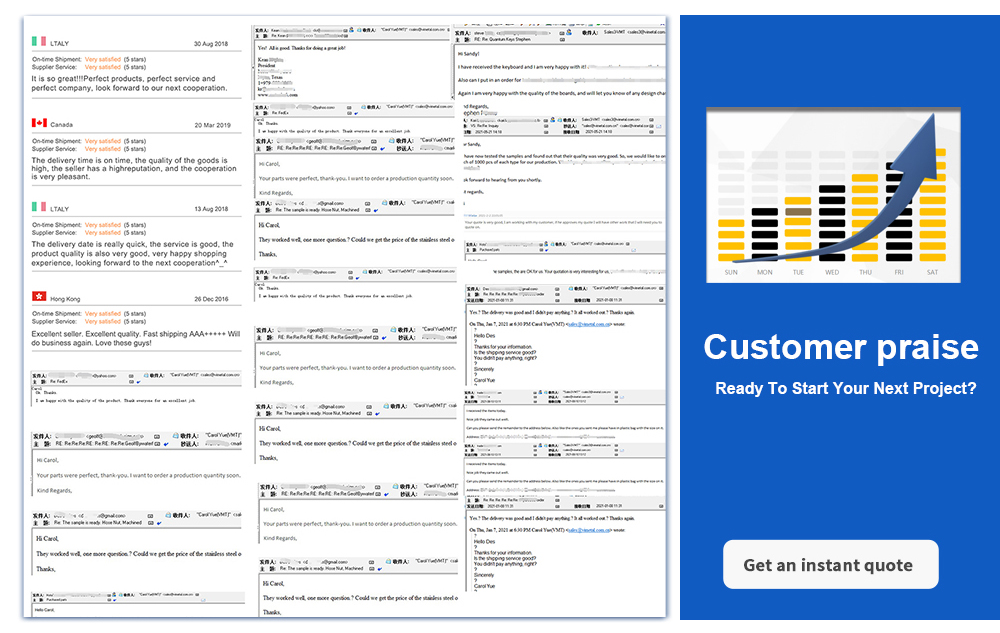Click the Canada flag icon

pos(39,123)
